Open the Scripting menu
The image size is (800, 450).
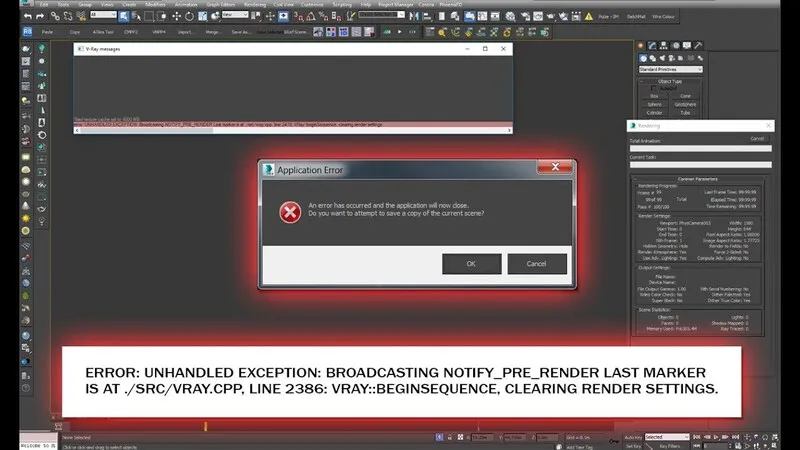click(342, 4)
